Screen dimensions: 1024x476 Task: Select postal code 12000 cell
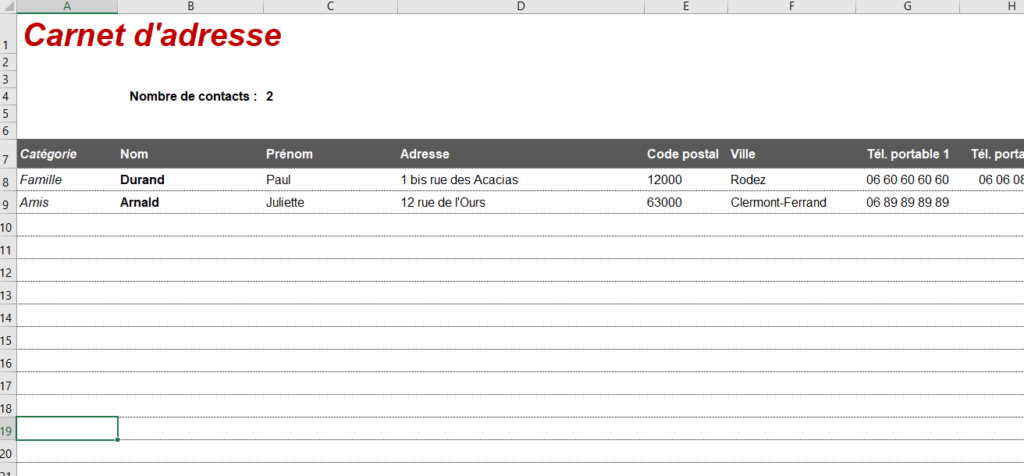pyautogui.click(x=686, y=180)
